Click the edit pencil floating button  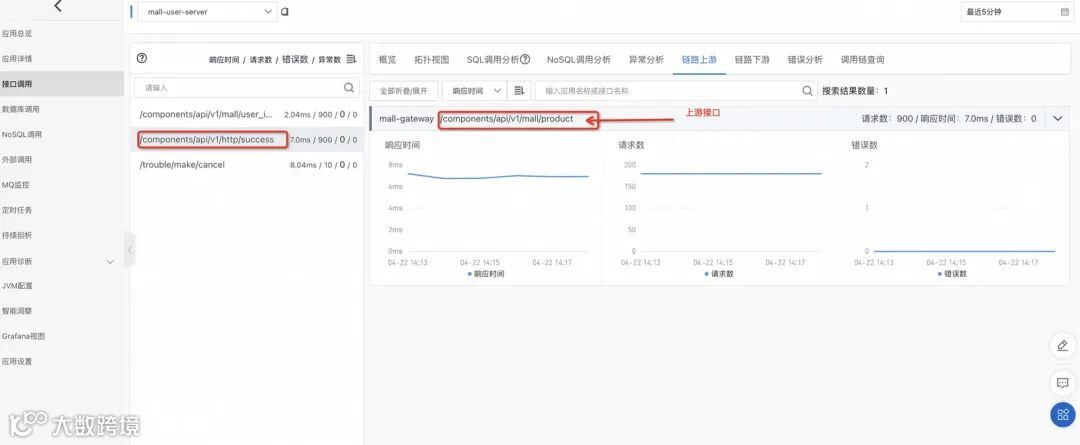1063,345
